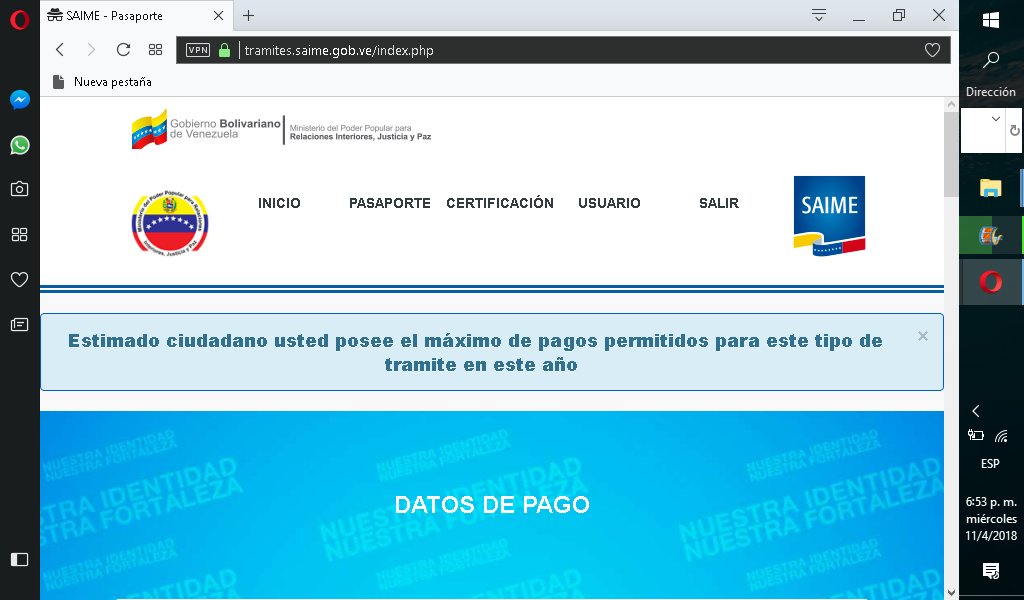Open the CERTIFICACIÓN menu
Screen dimensions: 1024x600
click(500, 203)
